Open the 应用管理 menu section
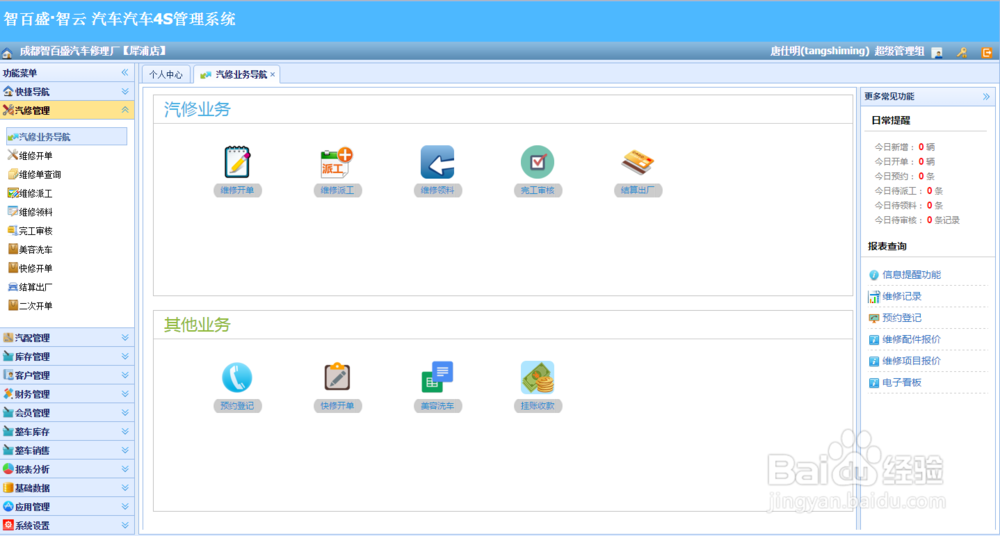1000x536 pixels. click(67, 507)
